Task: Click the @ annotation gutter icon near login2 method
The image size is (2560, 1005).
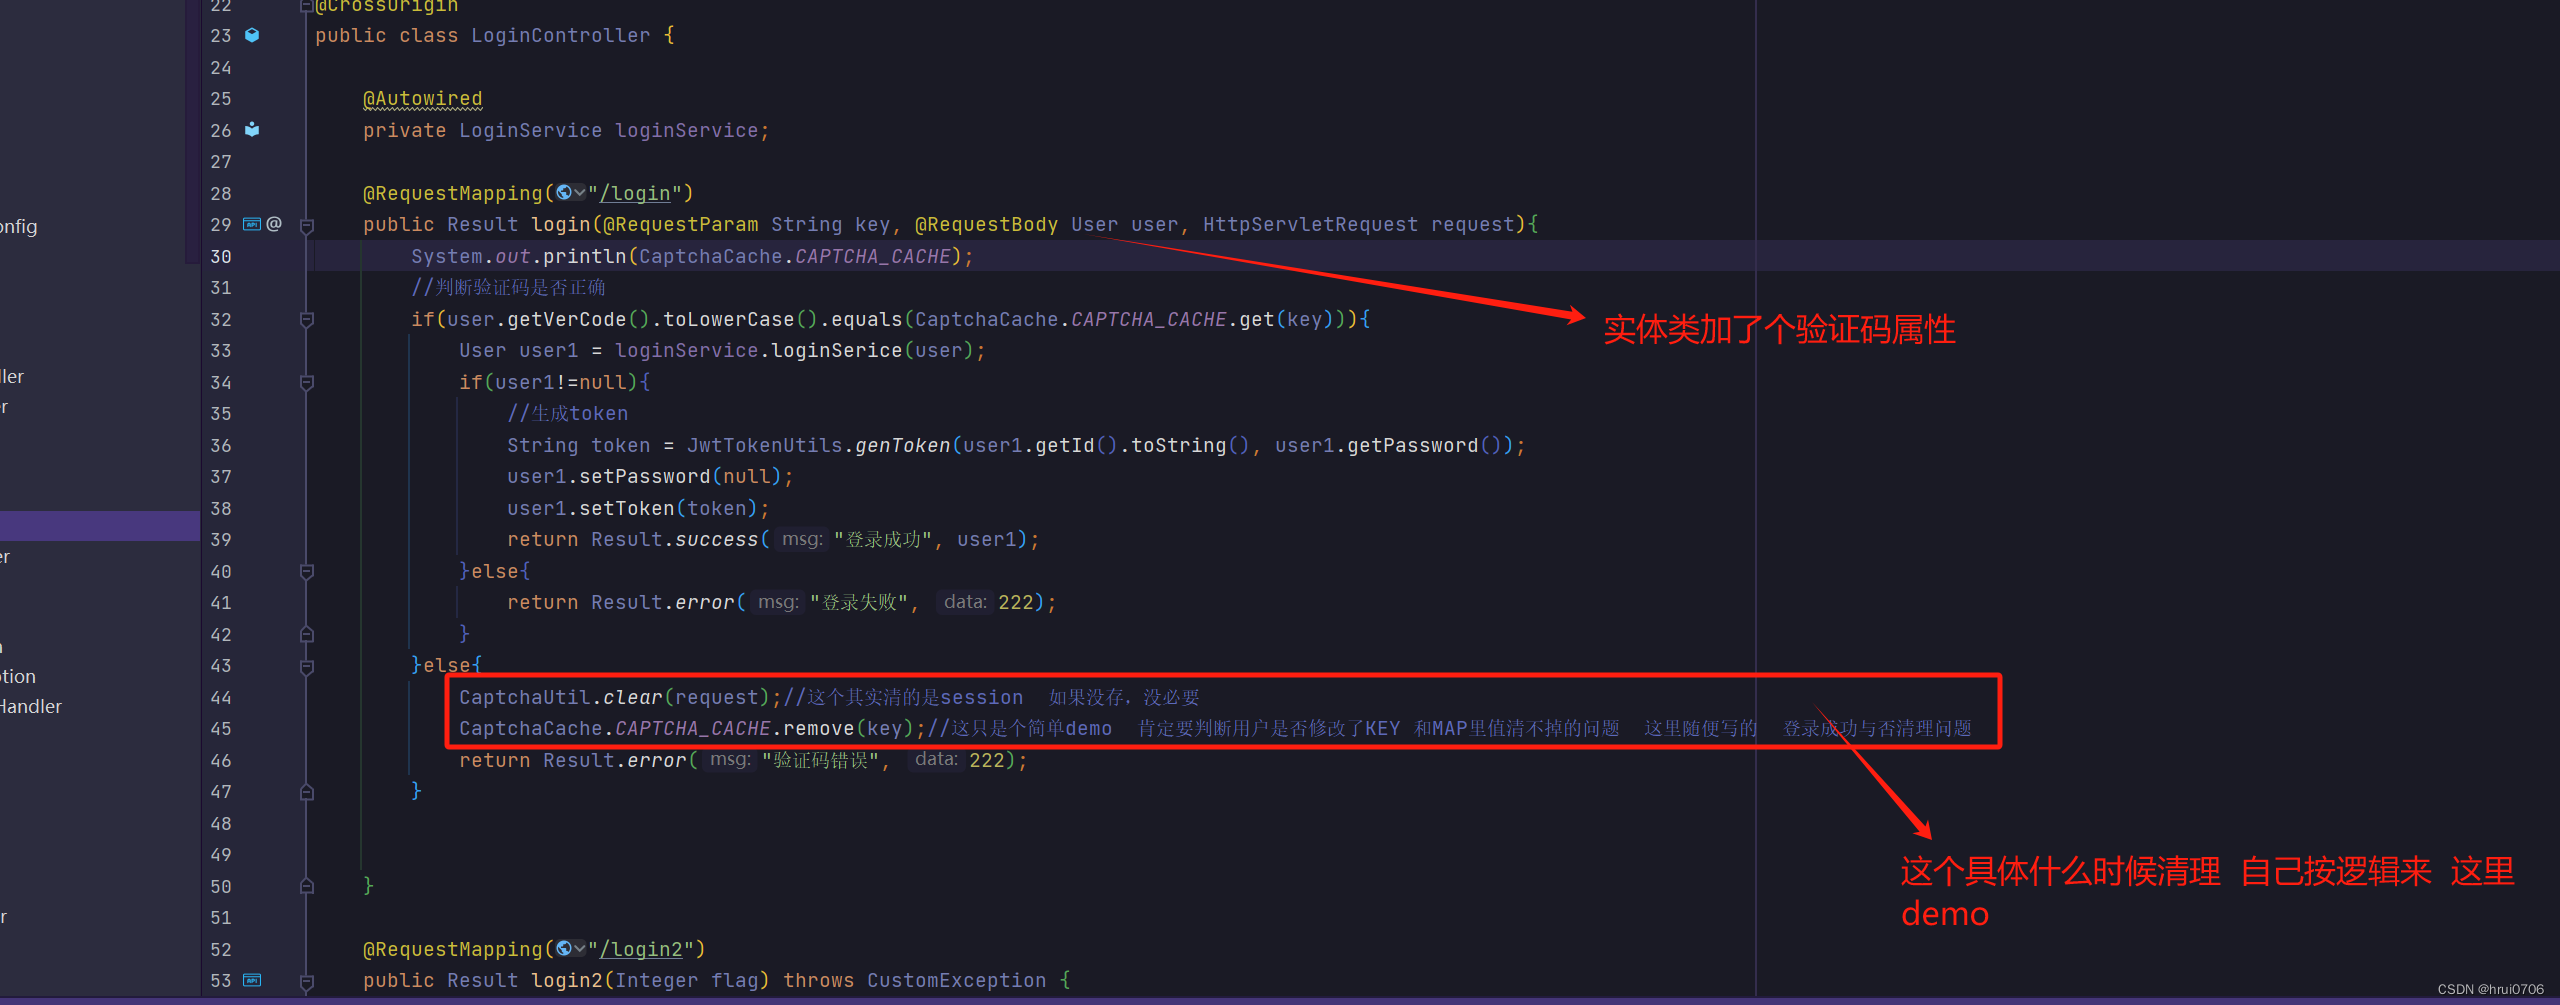Action: click(275, 981)
